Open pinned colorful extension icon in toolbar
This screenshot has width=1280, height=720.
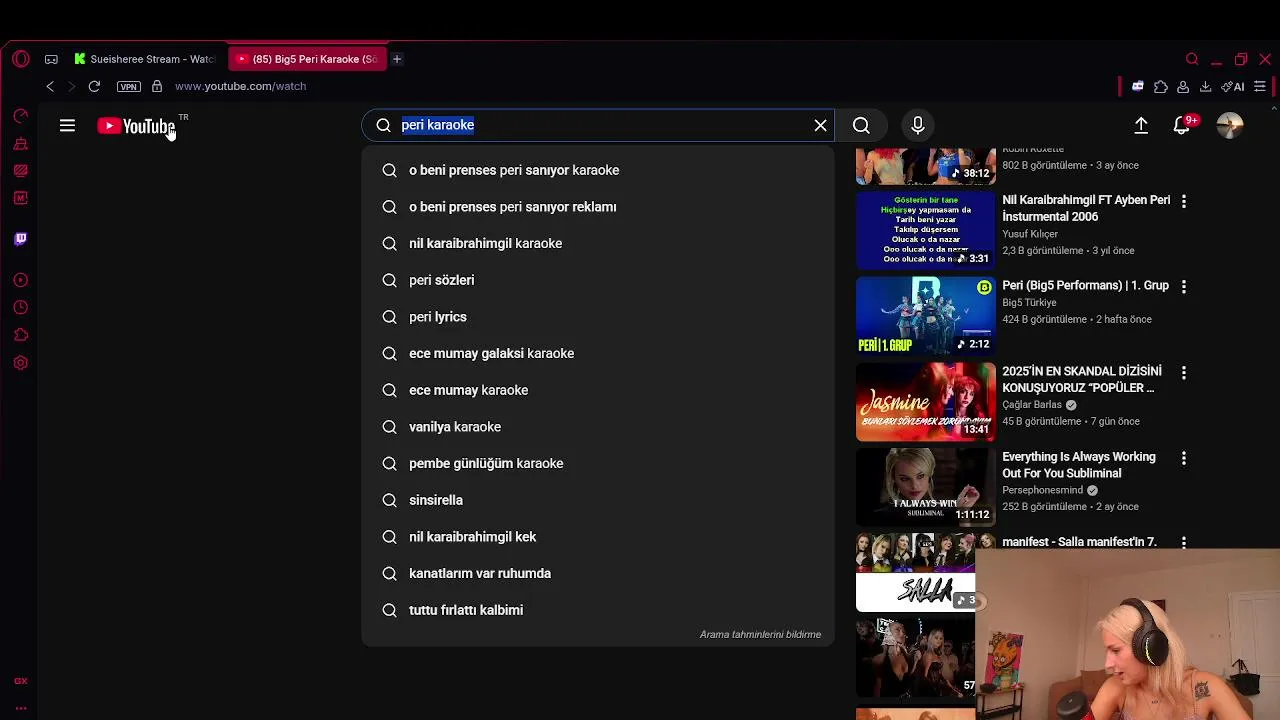point(1137,87)
